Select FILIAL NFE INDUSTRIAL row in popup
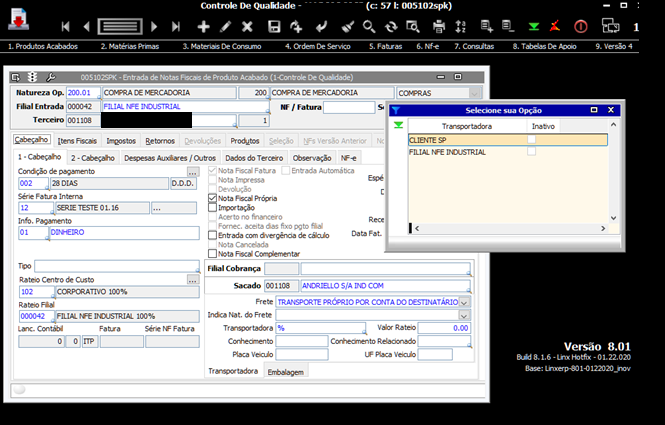This screenshot has height=425, width=665. click(x=447, y=152)
